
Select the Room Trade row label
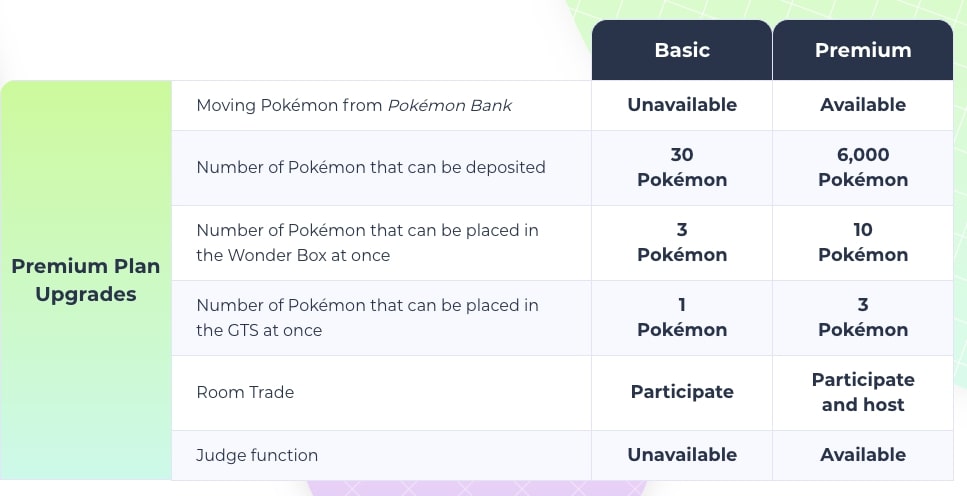(x=245, y=392)
